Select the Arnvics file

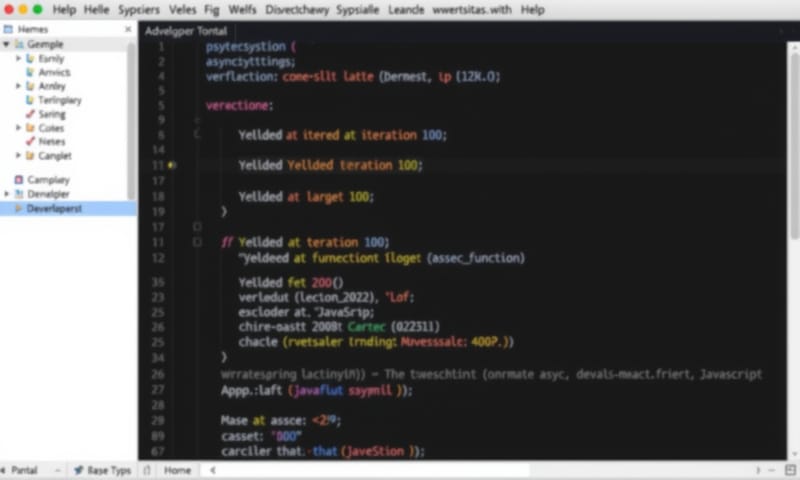tap(55, 72)
